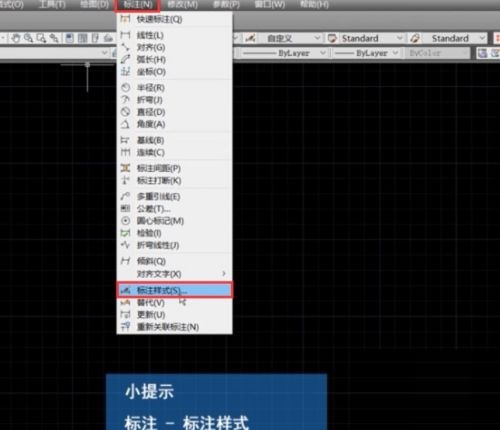Open the 标注(N) menu in menu bar

pos(137,5)
